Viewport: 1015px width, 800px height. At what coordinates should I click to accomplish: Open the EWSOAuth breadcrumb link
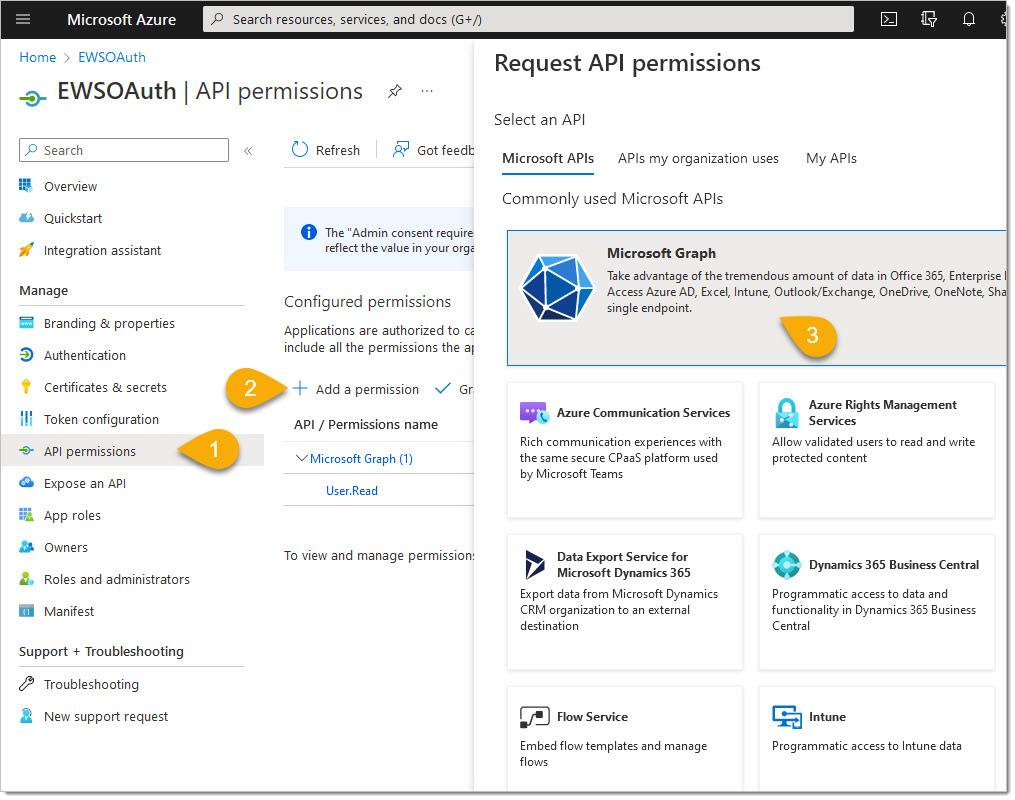[112, 57]
